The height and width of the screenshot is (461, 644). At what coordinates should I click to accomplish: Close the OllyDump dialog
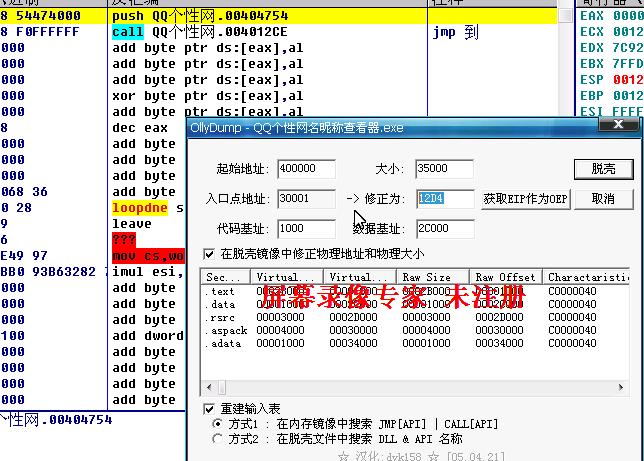618,124
